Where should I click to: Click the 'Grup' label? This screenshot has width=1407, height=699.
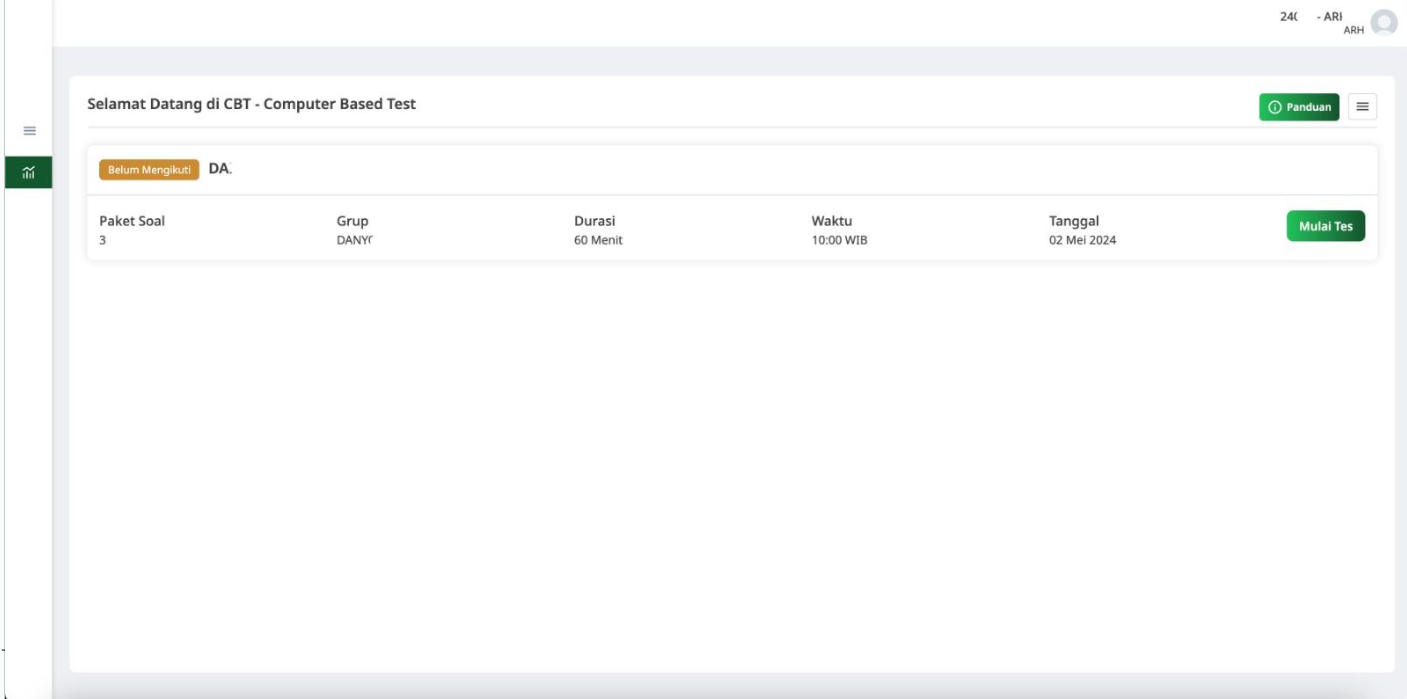353,222
